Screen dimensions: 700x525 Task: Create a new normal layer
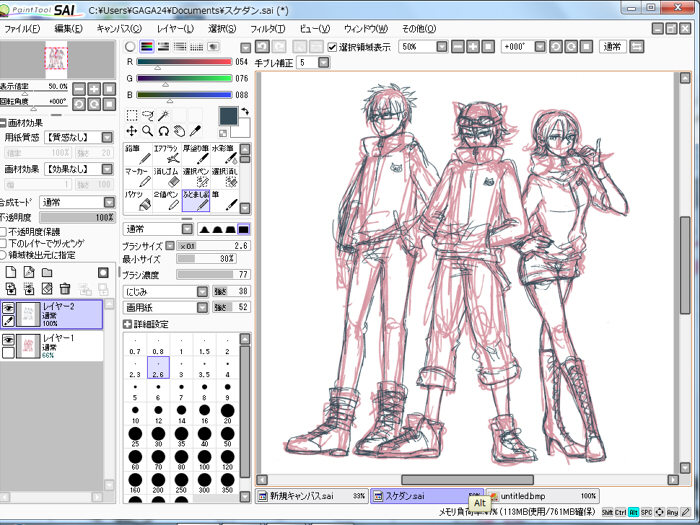11,272
